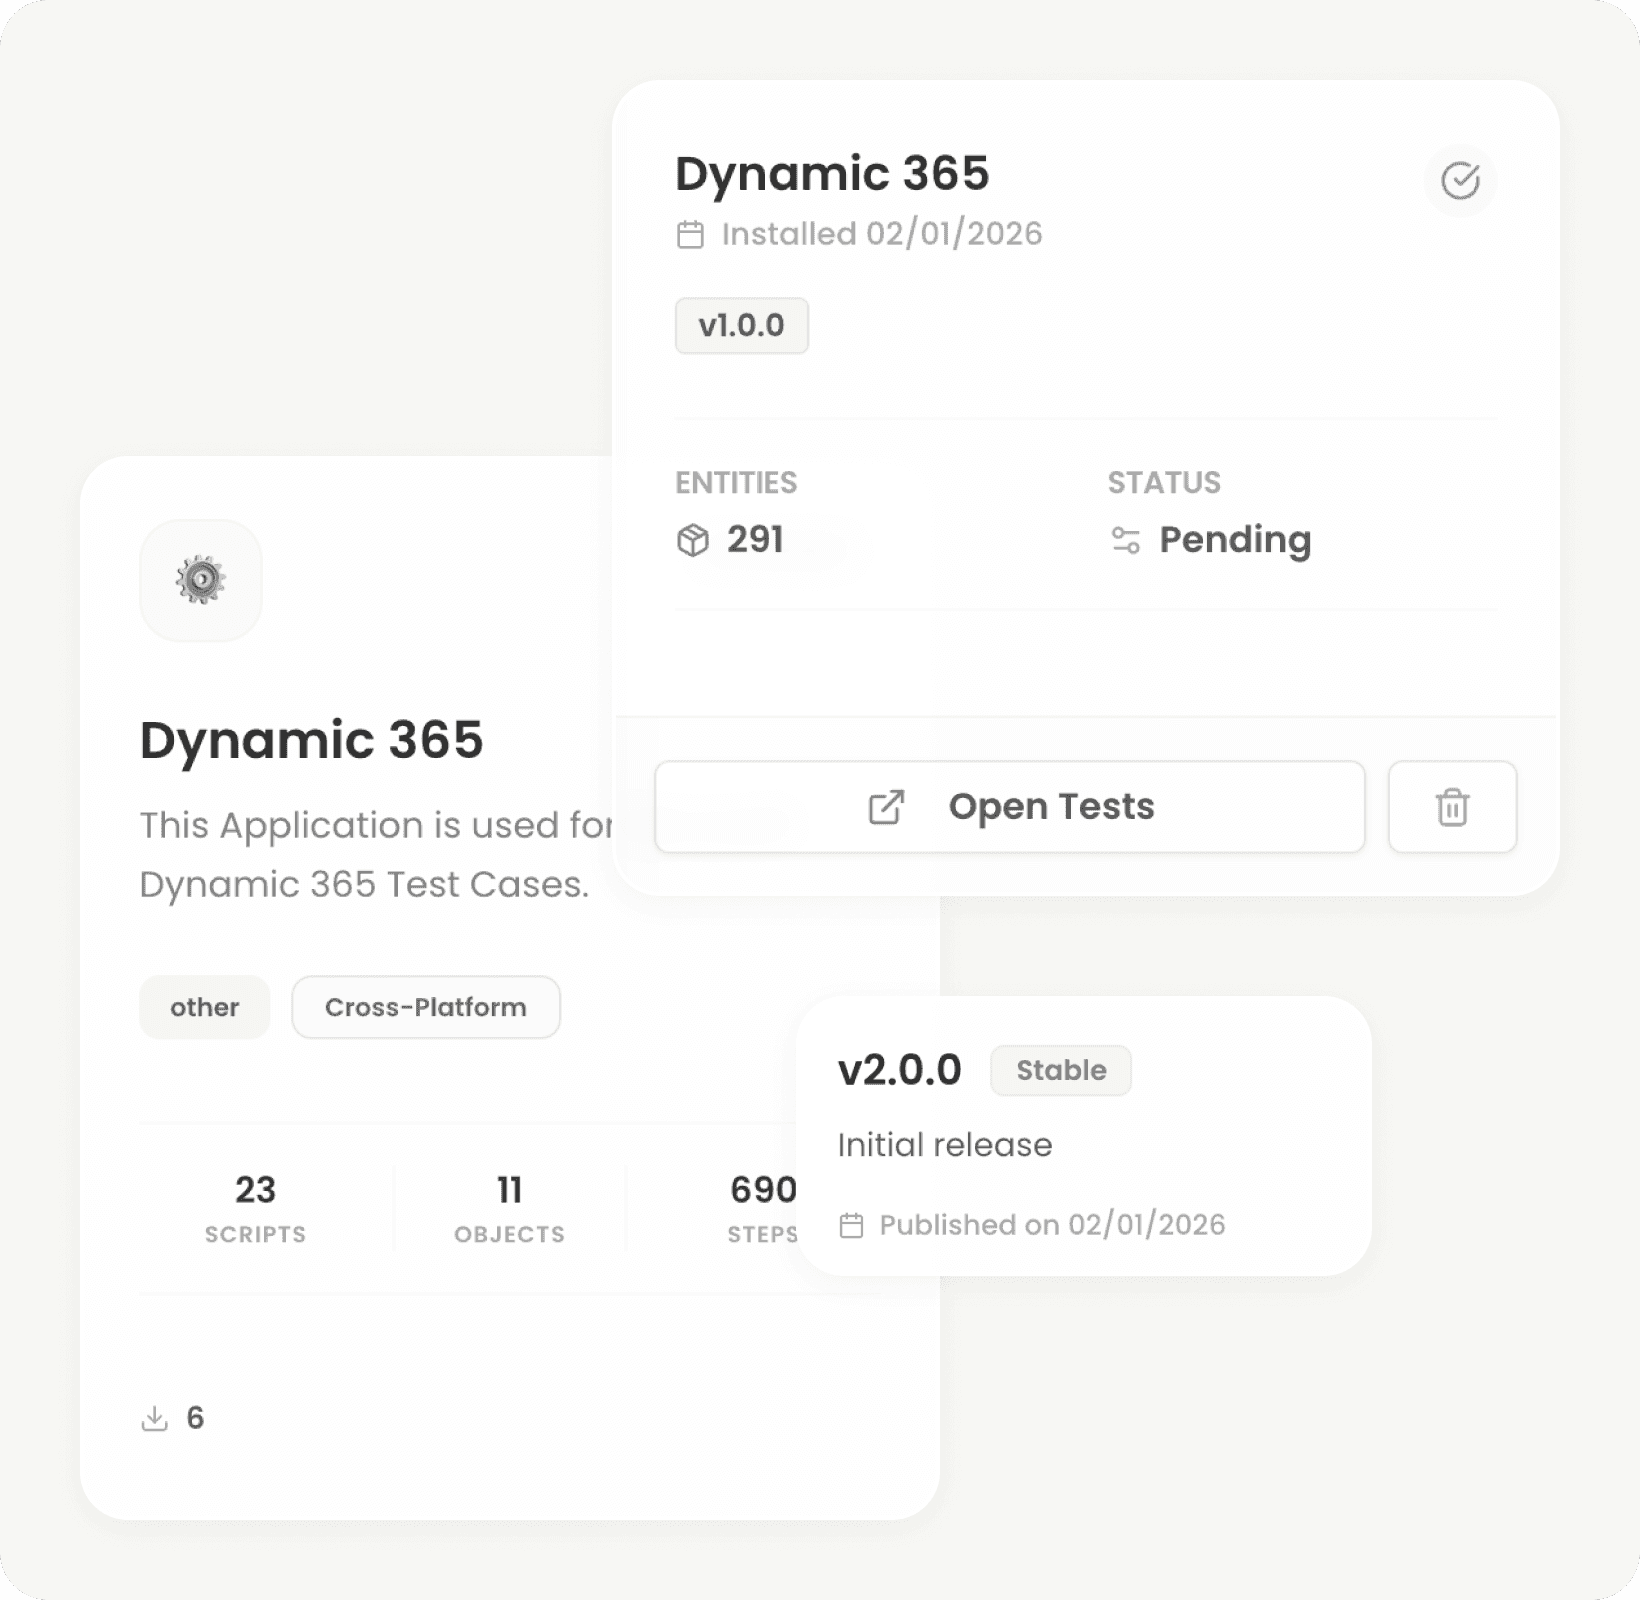1640x1600 pixels.
Task: Open the v1.0.0 version selector
Action: click(742, 325)
